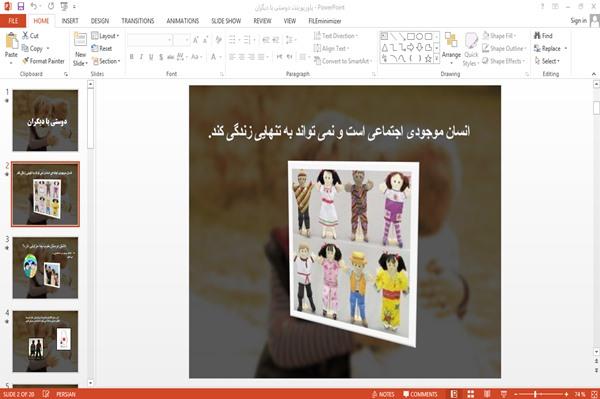
Task: Open the Text Direction dropdown
Action: click(336, 36)
